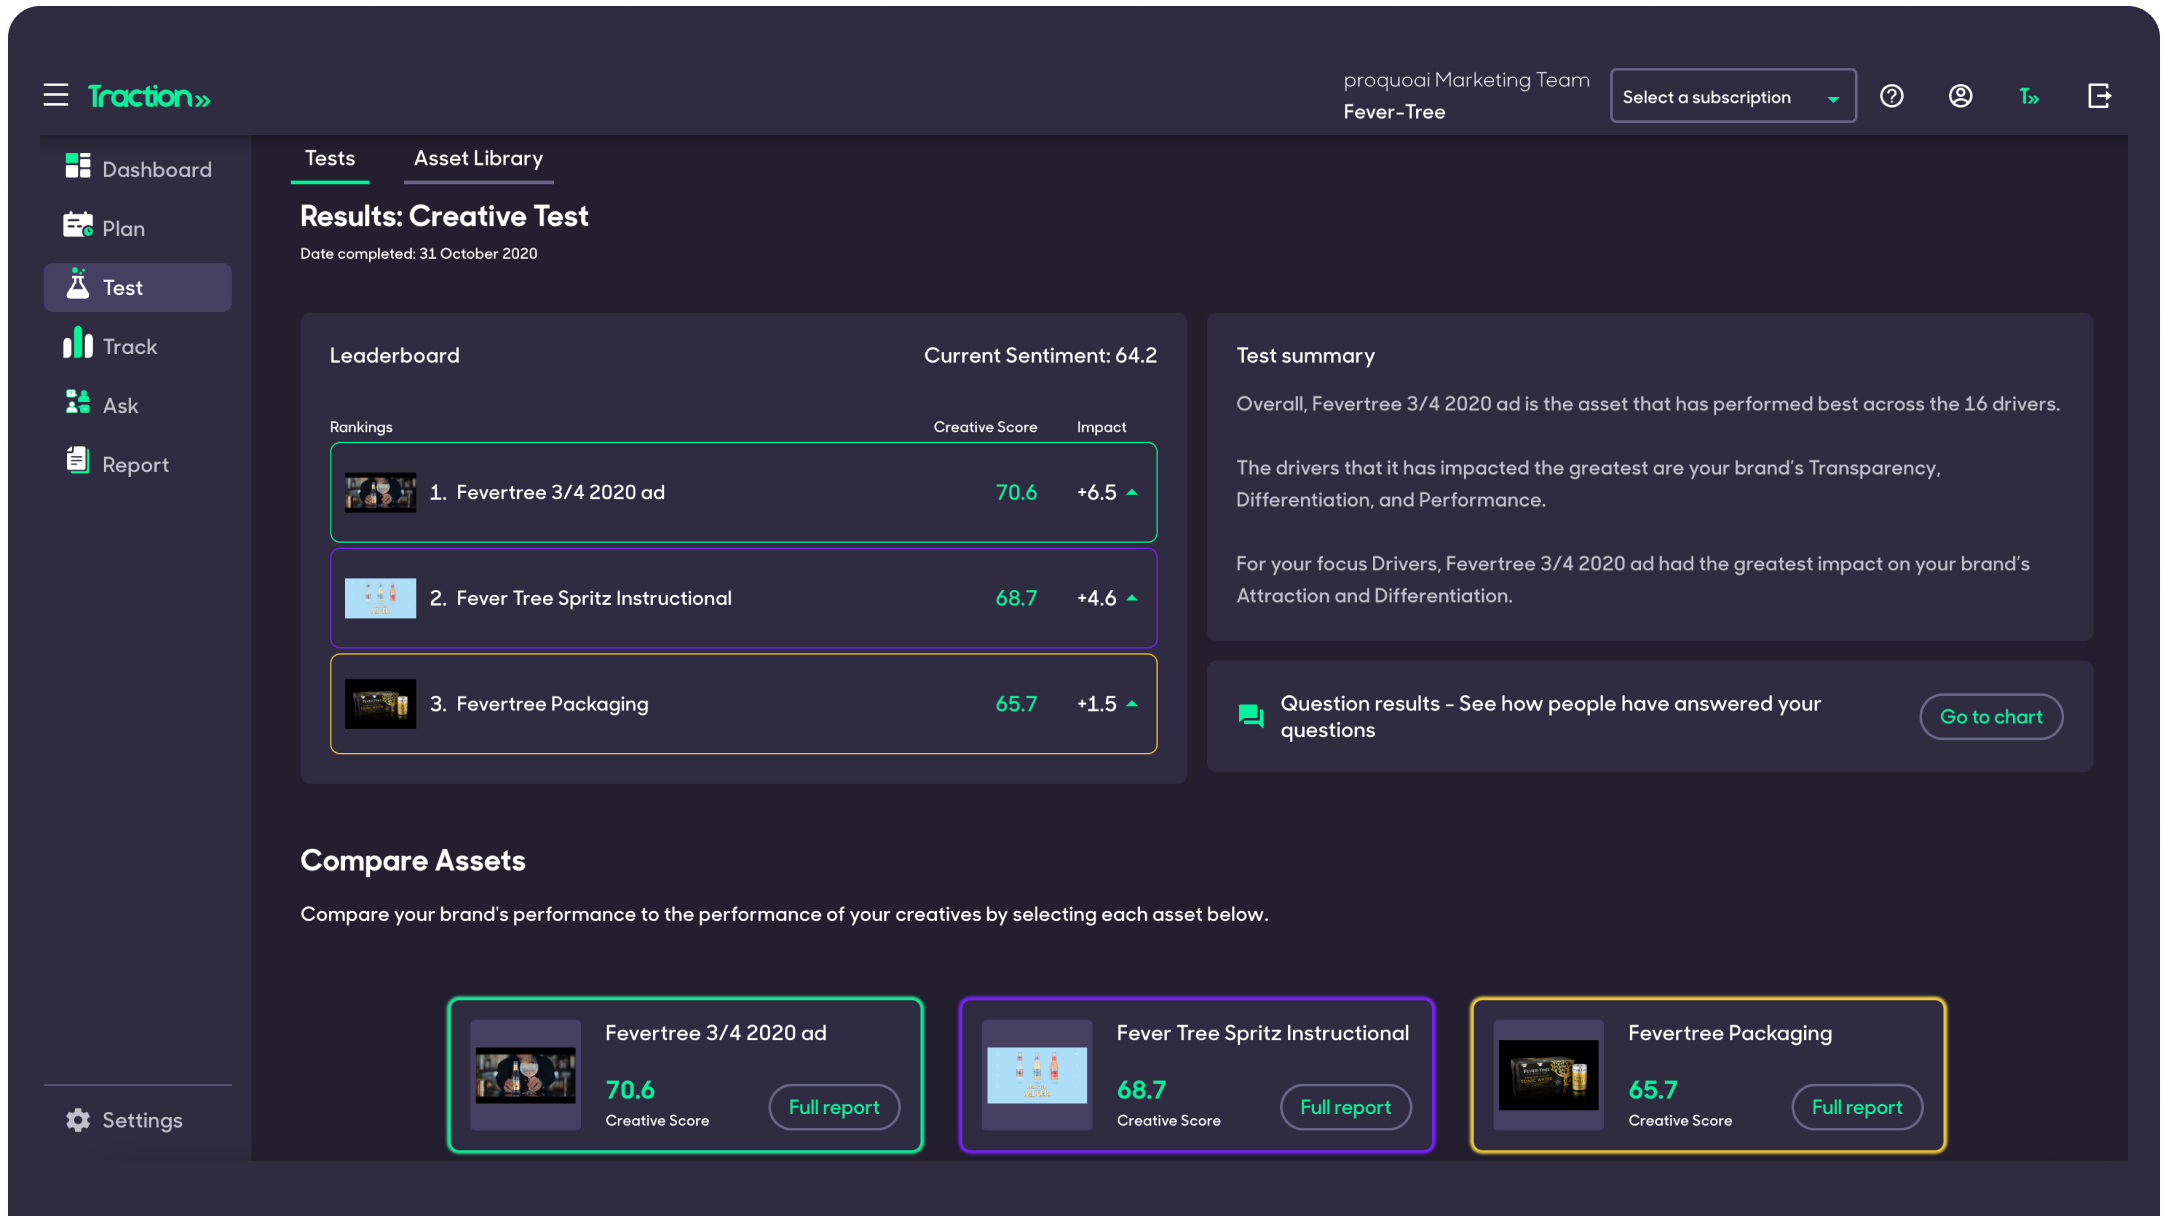Click impact arrow for Fevertree Packaging row
Screen dimensions: 2168x1216
[1132, 704]
